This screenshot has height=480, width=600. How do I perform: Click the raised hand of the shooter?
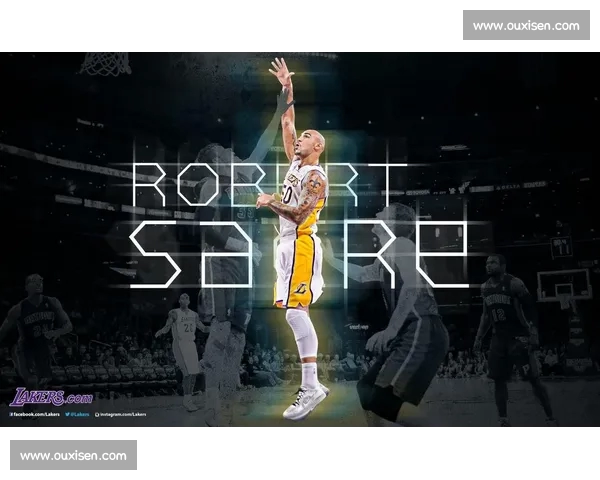click(280, 70)
